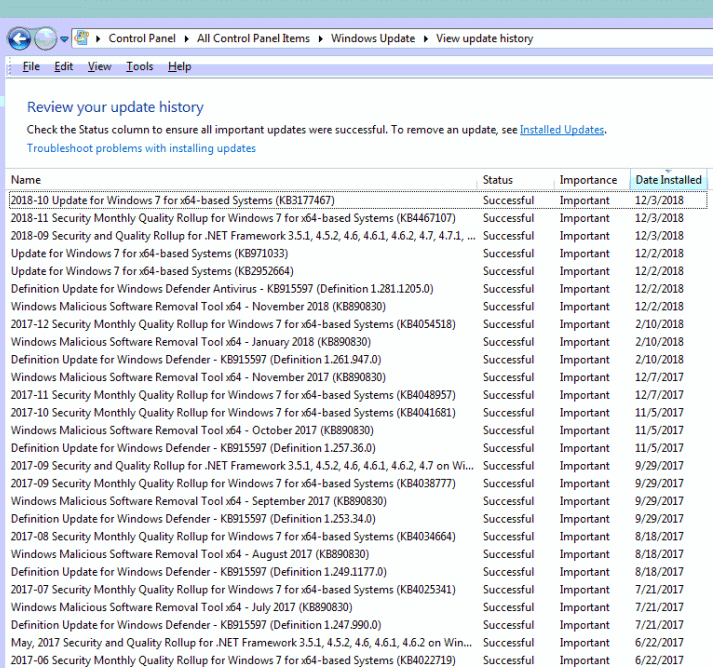Sort by the Name column header

coord(243,180)
